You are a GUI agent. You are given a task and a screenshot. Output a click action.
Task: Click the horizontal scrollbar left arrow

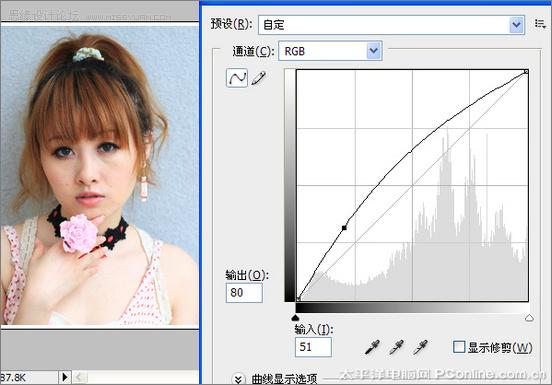coord(79,377)
